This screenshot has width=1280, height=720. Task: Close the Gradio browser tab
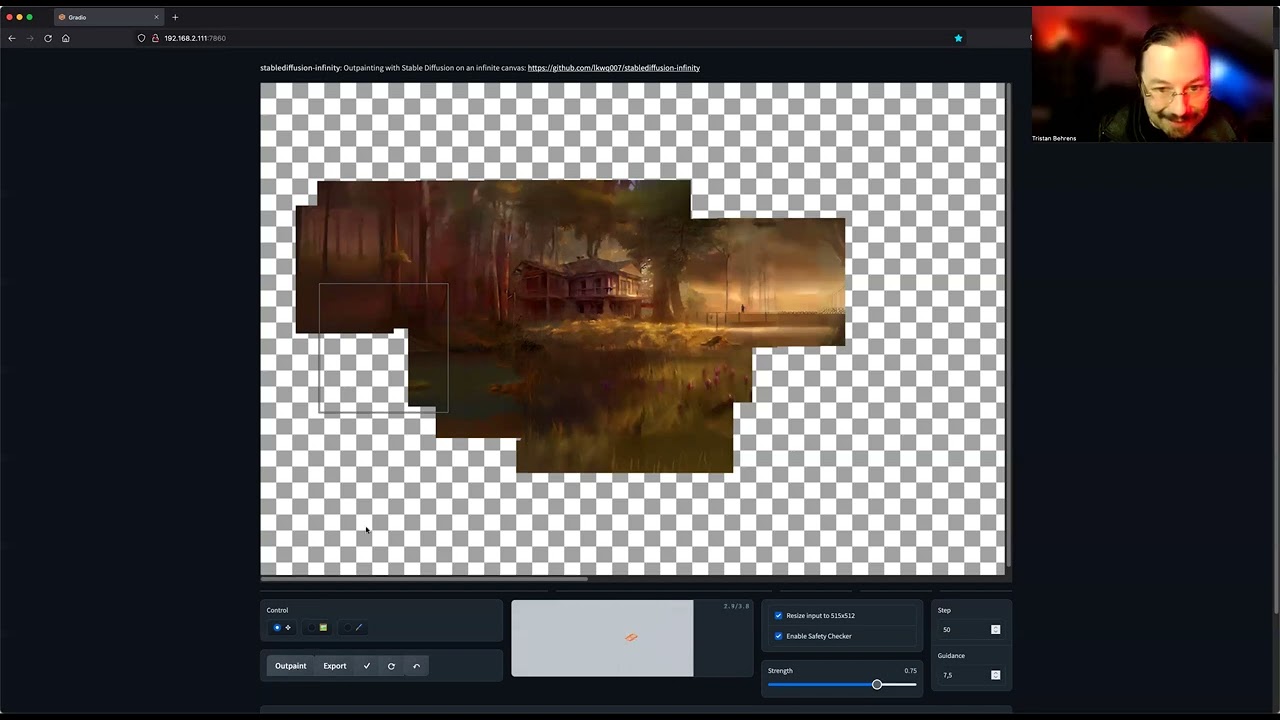click(x=156, y=17)
